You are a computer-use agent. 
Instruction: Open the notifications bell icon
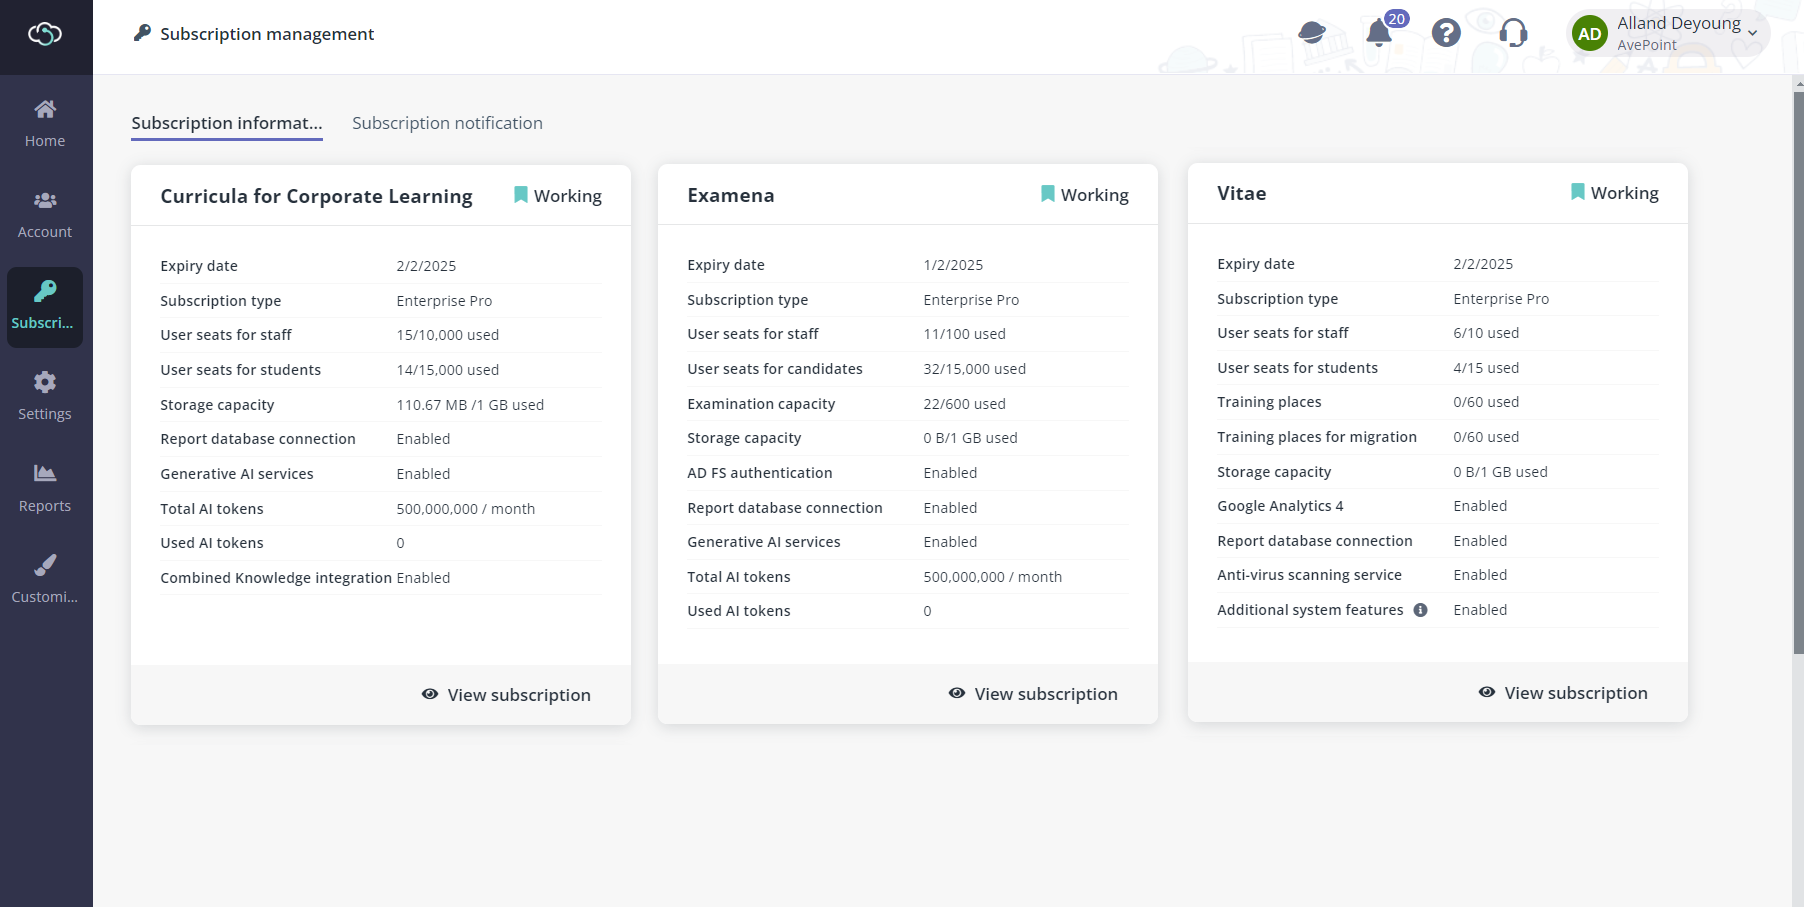[x=1379, y=34]
